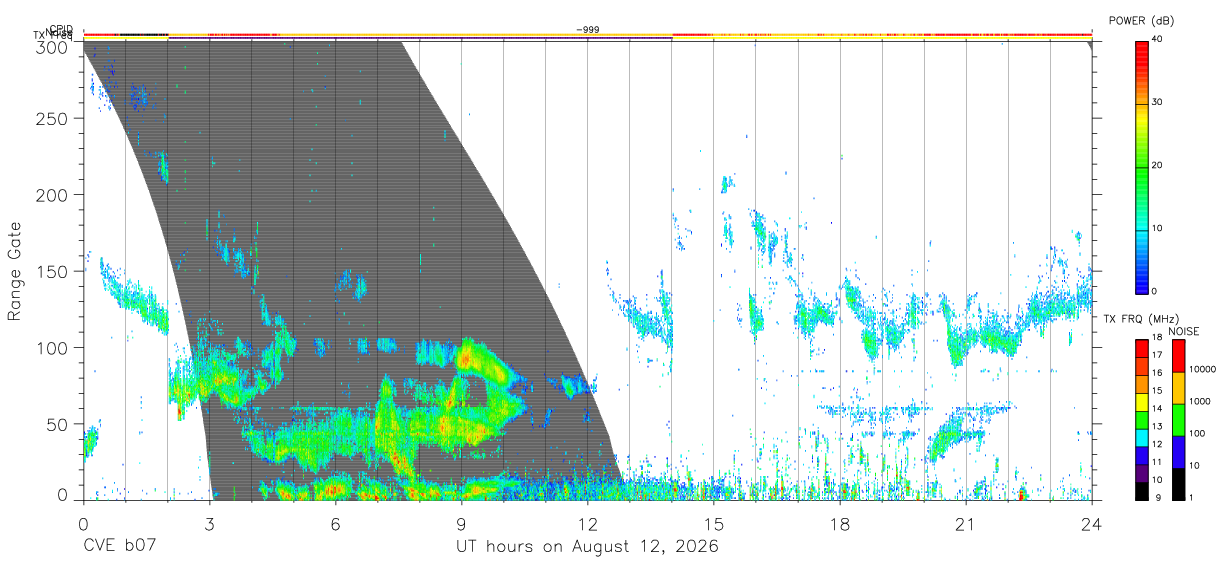Click the 'CVE b07' radar beam label

[x=118, y=546]
